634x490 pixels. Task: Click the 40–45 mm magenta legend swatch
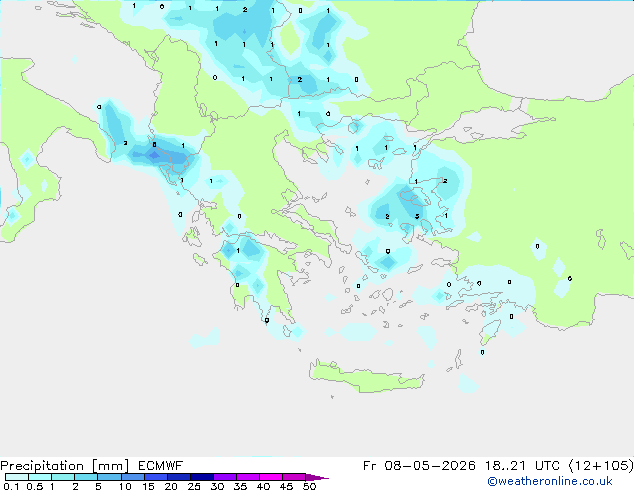tap(271, 477)
